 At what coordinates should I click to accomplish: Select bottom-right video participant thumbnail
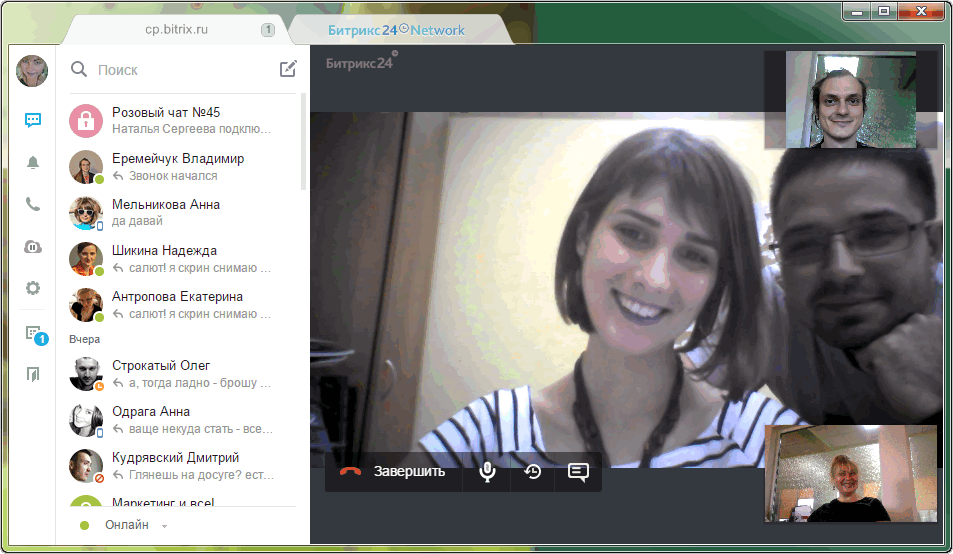coord(851,474)
